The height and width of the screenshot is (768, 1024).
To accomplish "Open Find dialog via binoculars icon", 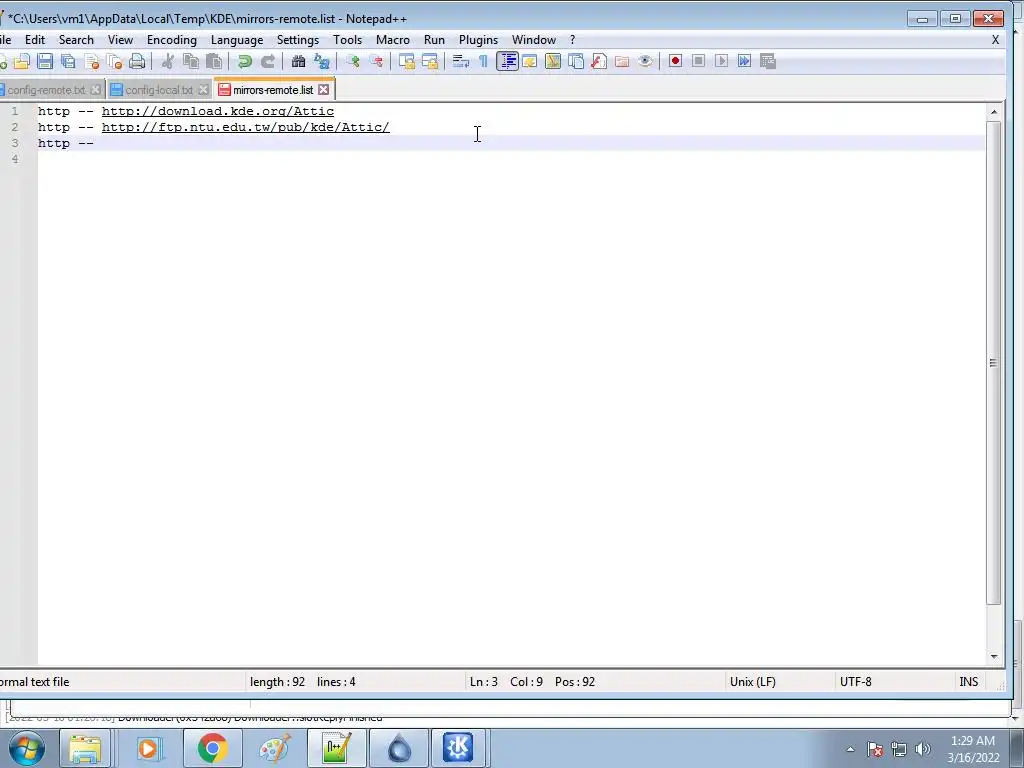I will (x=298, y=61).
